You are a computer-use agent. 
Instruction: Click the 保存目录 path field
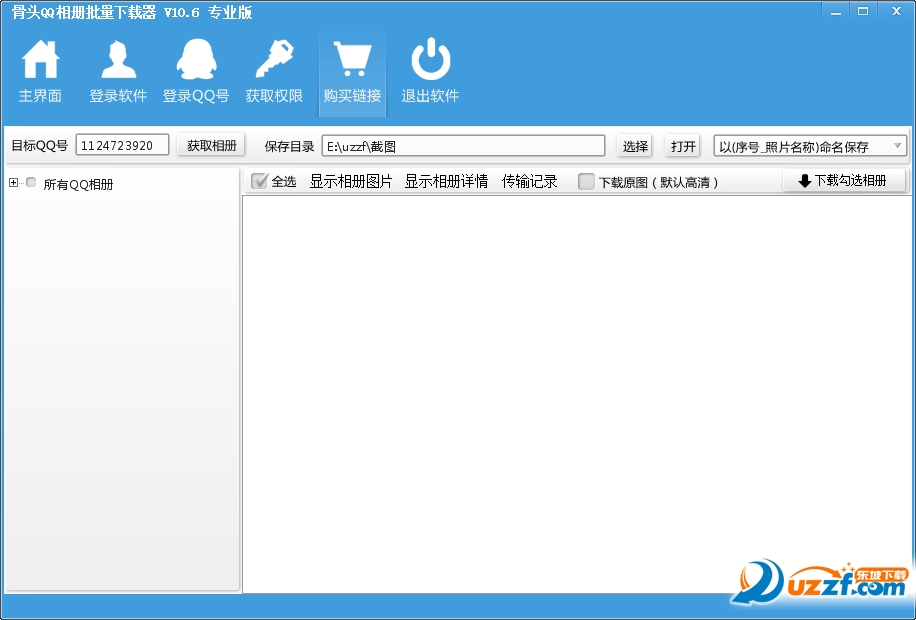(x=463, y=146)
